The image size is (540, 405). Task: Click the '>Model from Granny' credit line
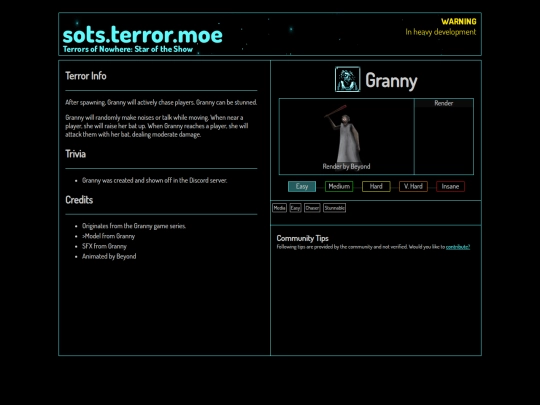[x=108, y=236]
